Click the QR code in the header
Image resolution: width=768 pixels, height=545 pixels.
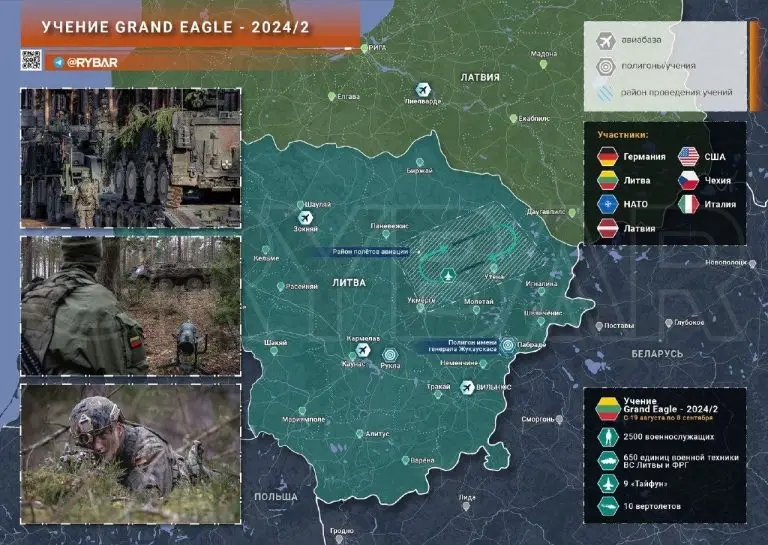[x=31, y=60]
